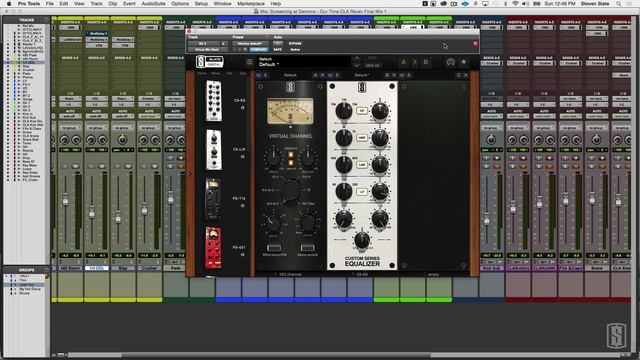Image resolution: width=640 pixels, height=360 pixels.
Task: Open the Crusher output selector on the mixer
Action: click(x=149, y=104)
